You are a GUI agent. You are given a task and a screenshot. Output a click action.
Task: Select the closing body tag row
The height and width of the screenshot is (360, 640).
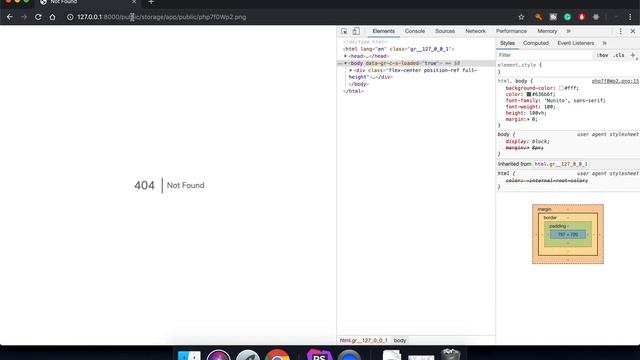pyautogui.click(x=359, y=84)
